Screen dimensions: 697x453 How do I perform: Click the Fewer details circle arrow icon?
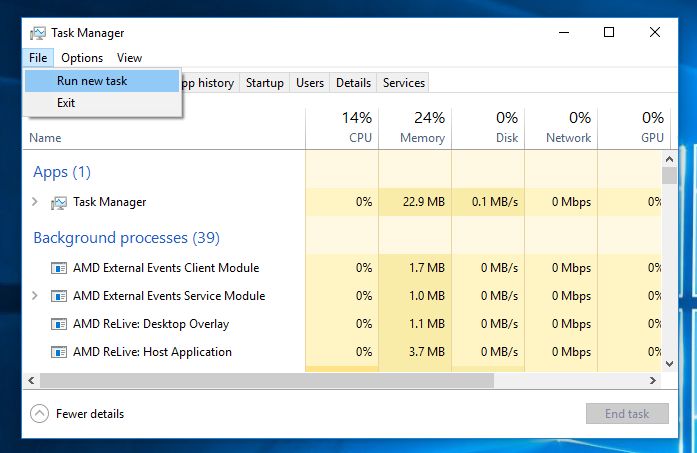coord(39,413)
